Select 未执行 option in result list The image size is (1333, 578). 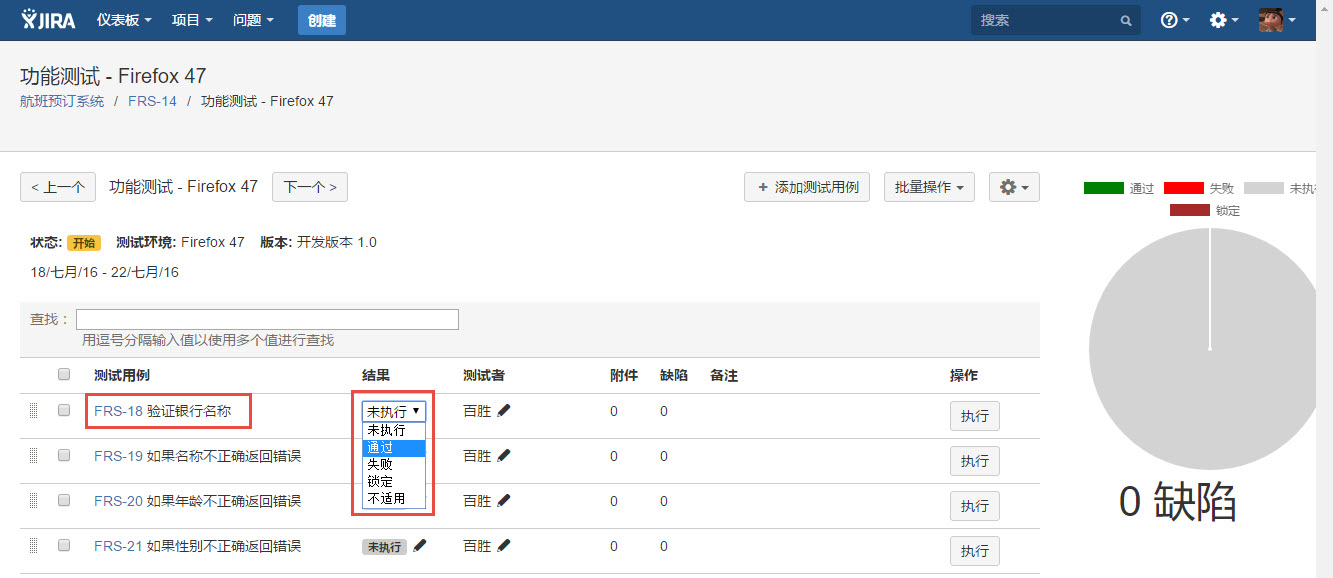click(394, 430)
